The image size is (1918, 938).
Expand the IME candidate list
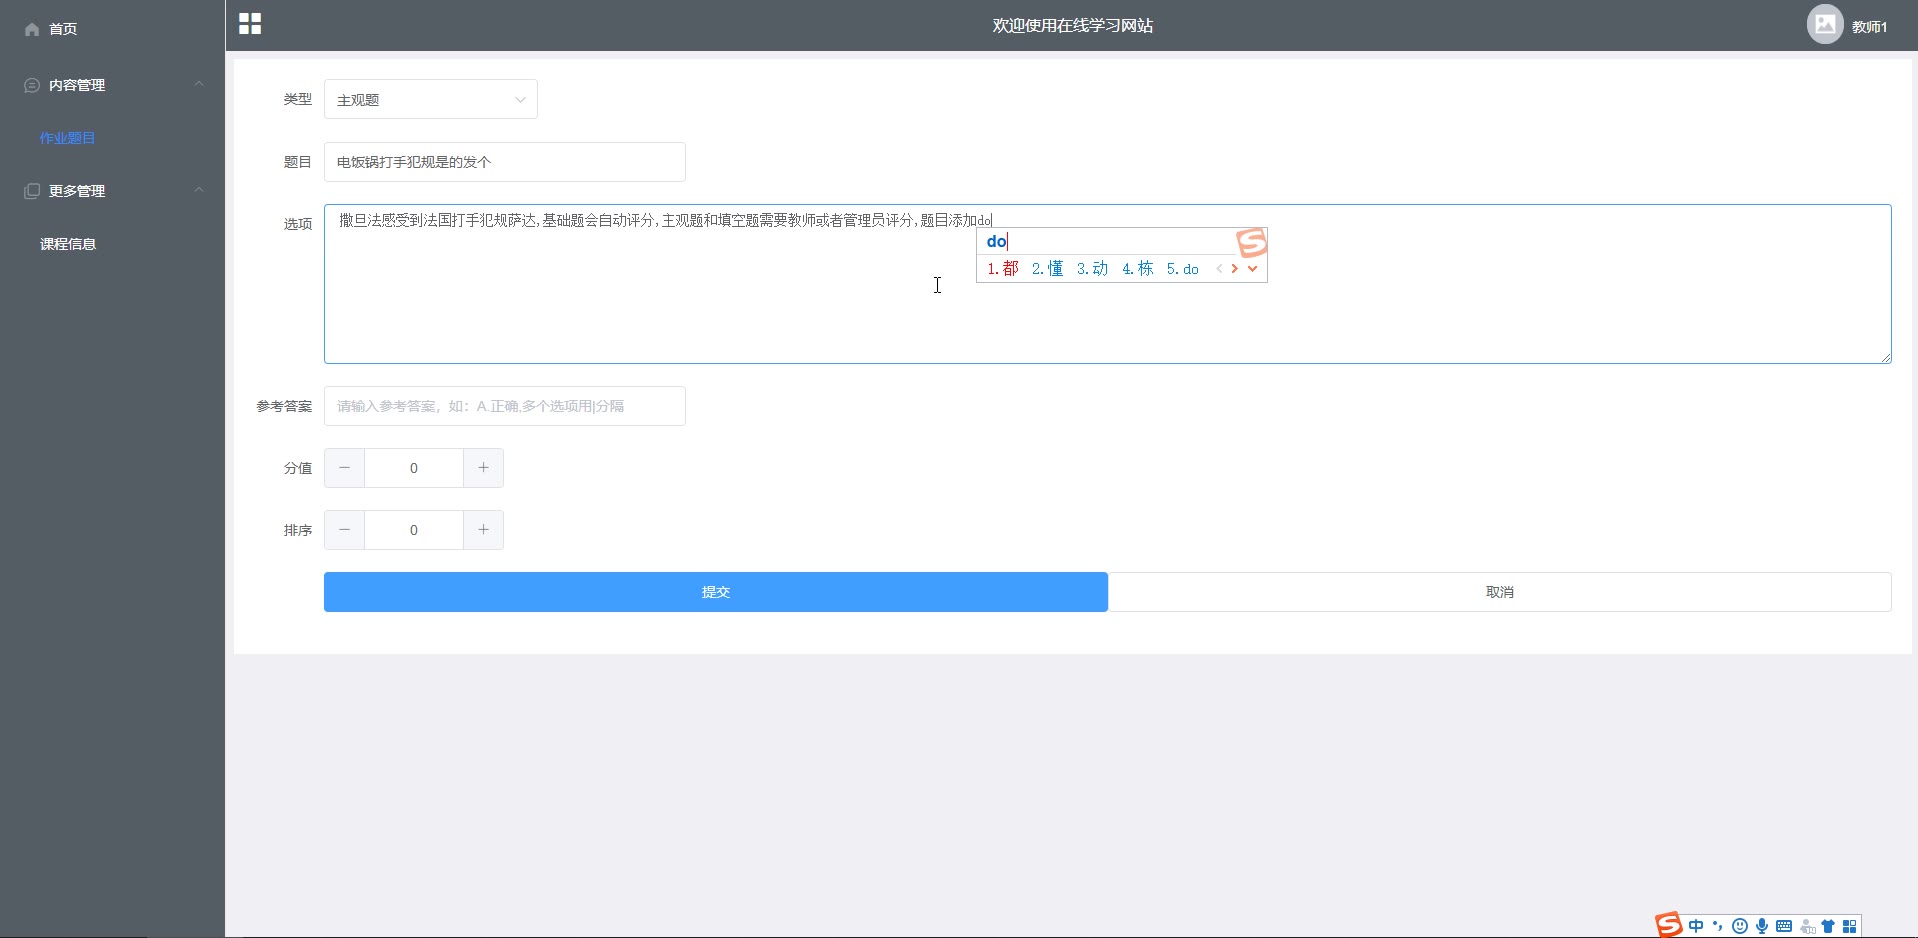click(1252, 268)
